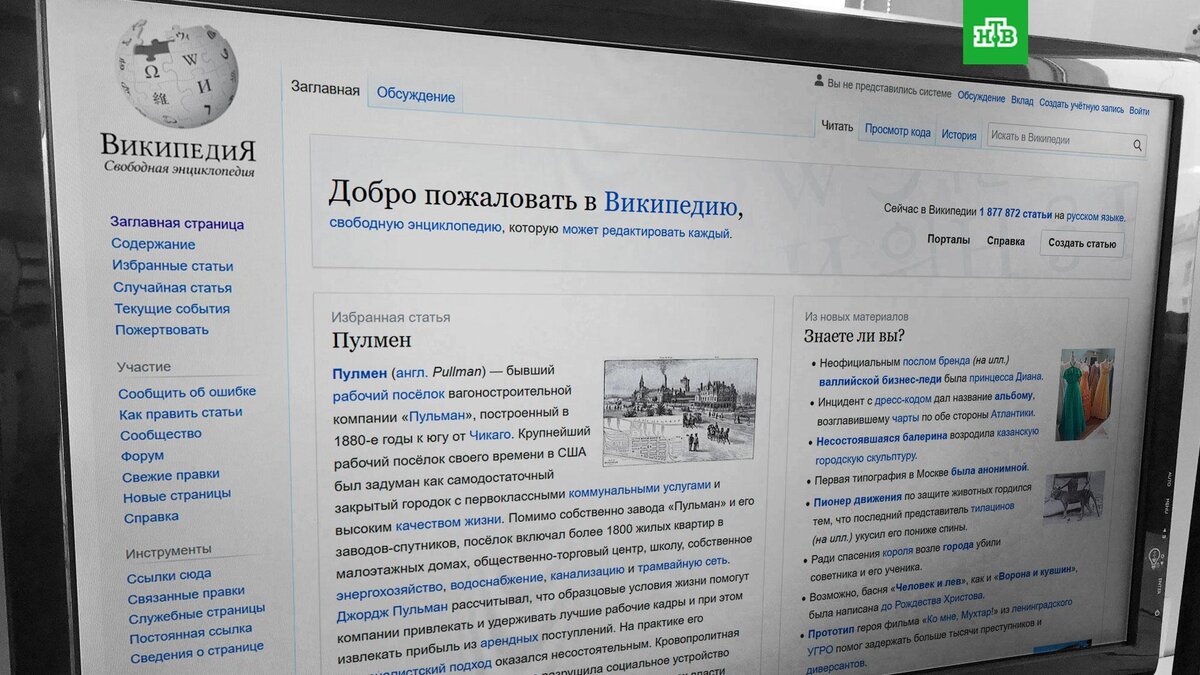The height and width of the screenshot is (675, 1200).
Task: Click водоснабжение link
Action: (x=497, y=580)
